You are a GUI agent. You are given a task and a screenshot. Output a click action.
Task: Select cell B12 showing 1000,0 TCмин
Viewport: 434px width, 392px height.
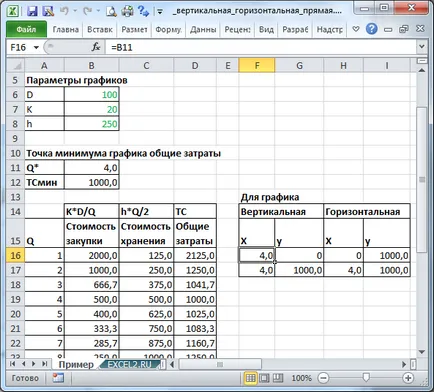[x=91, y=182]
